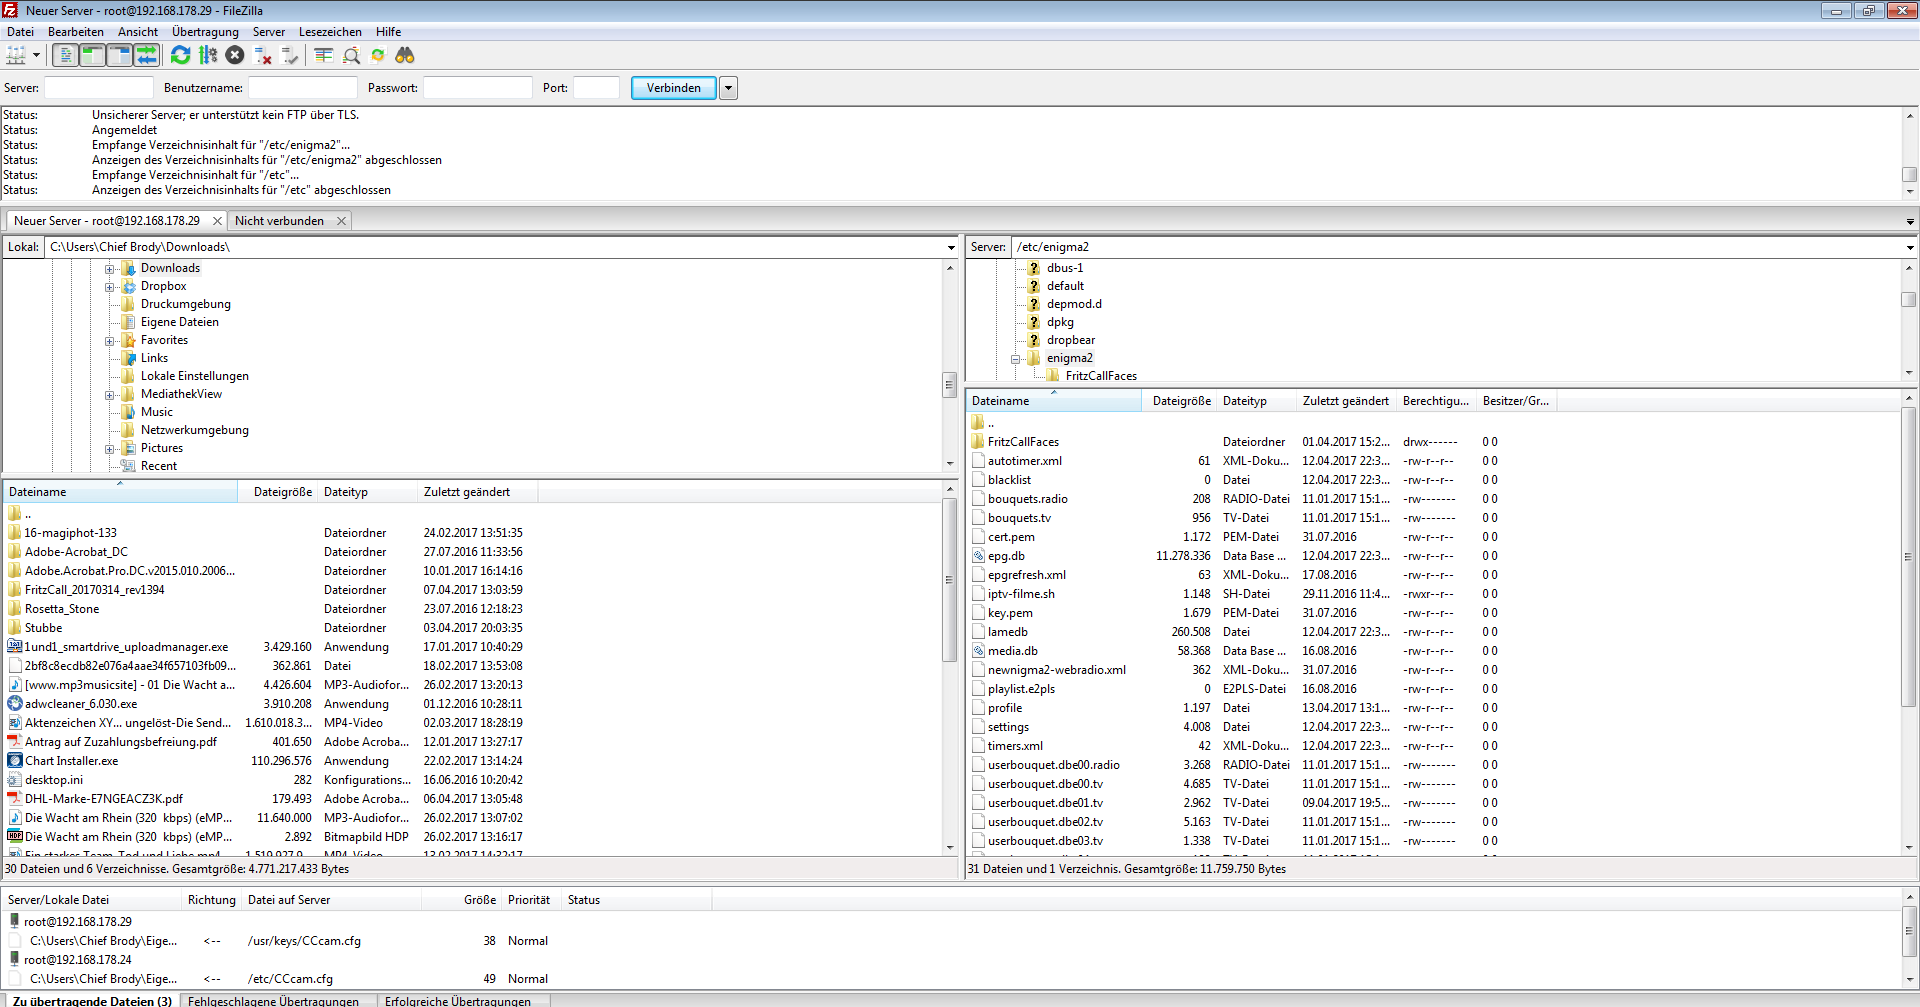Toggle processing of the transfer queue
1920x1007 pixels.
coord(208,56)
